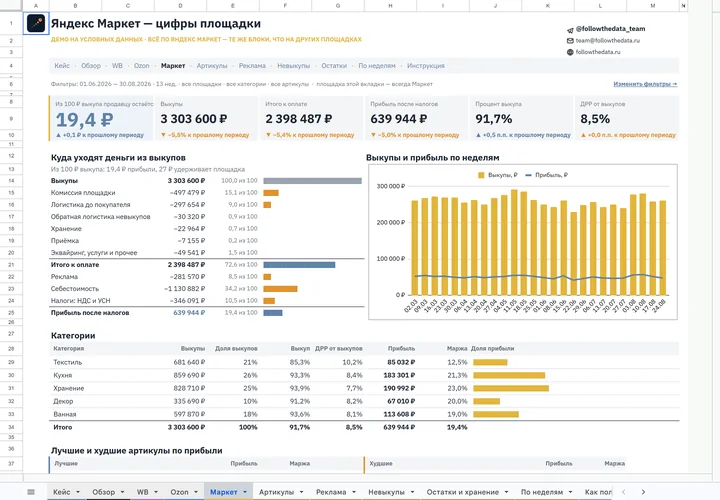
Task: Click Артикулы in the top navigation row
Action: 212,66
